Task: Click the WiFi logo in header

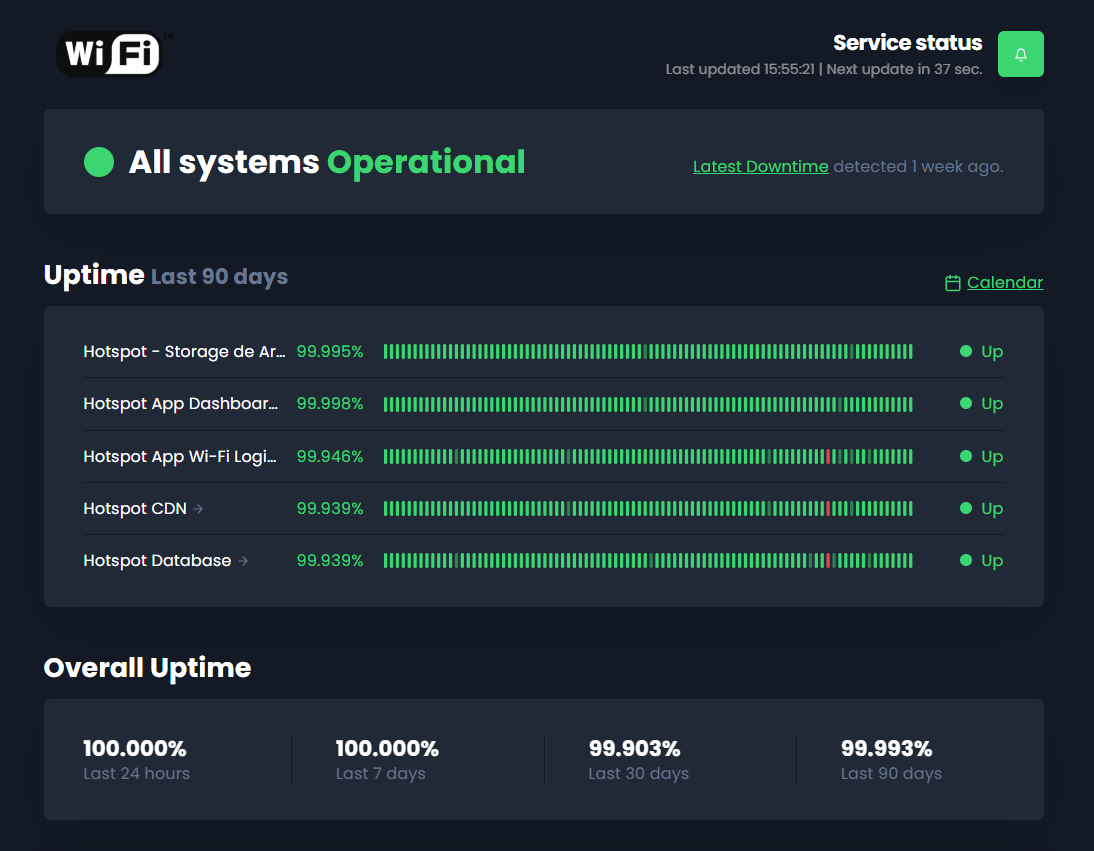Action: pos(110,54)
